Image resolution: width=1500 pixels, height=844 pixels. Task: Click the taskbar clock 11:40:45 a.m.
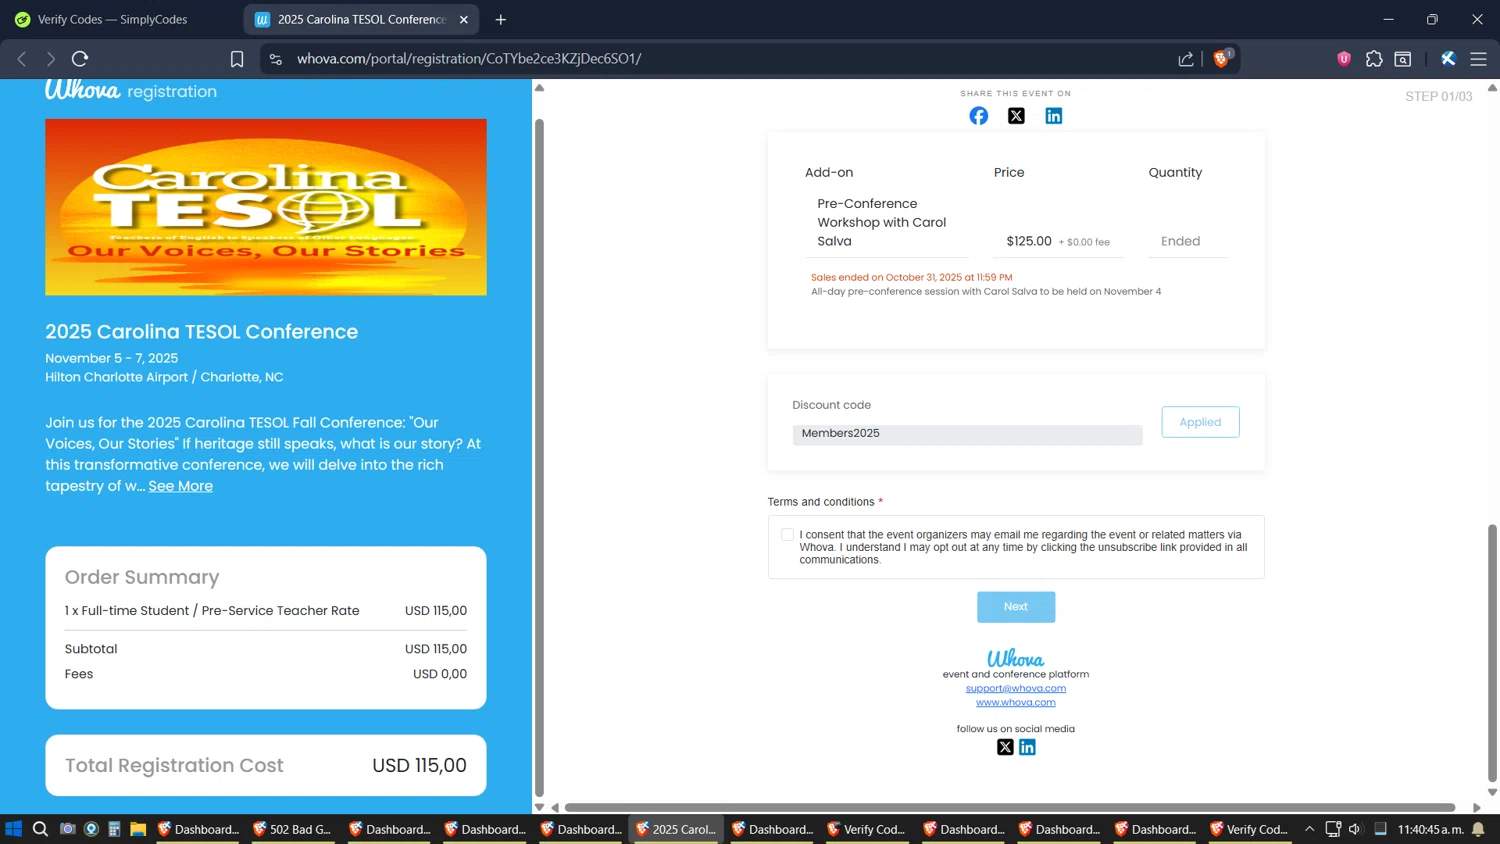1430,829
